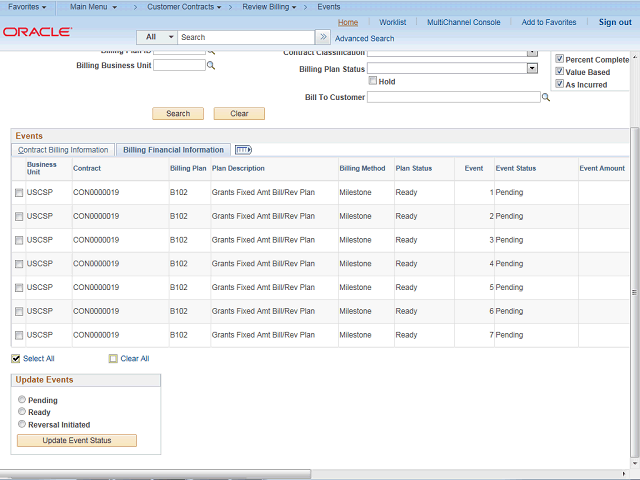The width and height of the screenshot is (640, 480).
Task: Click the global search go arrow button
Action: pos(322,37)
